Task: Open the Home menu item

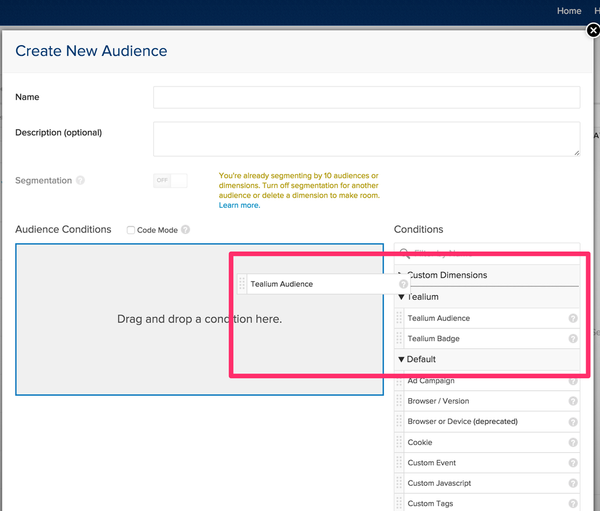Action: pos(569,11)
